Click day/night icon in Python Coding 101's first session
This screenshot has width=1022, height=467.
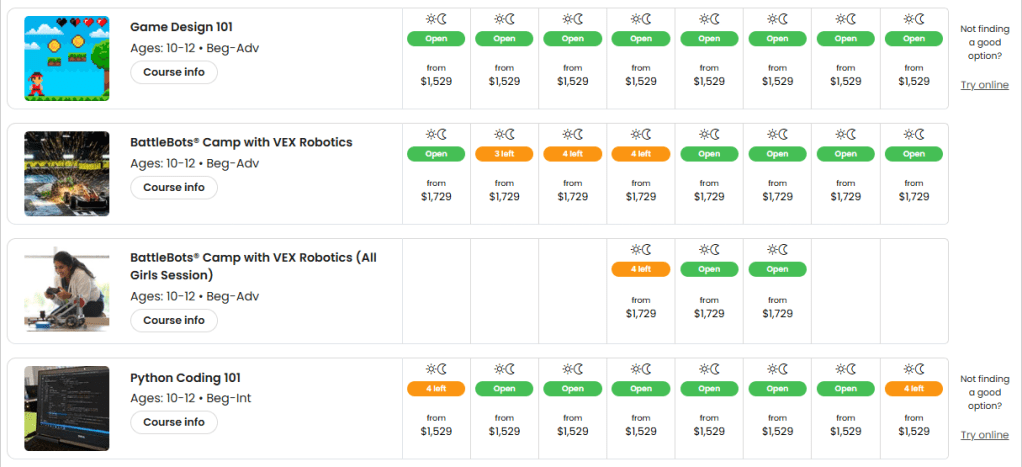(x=436, y=369)
